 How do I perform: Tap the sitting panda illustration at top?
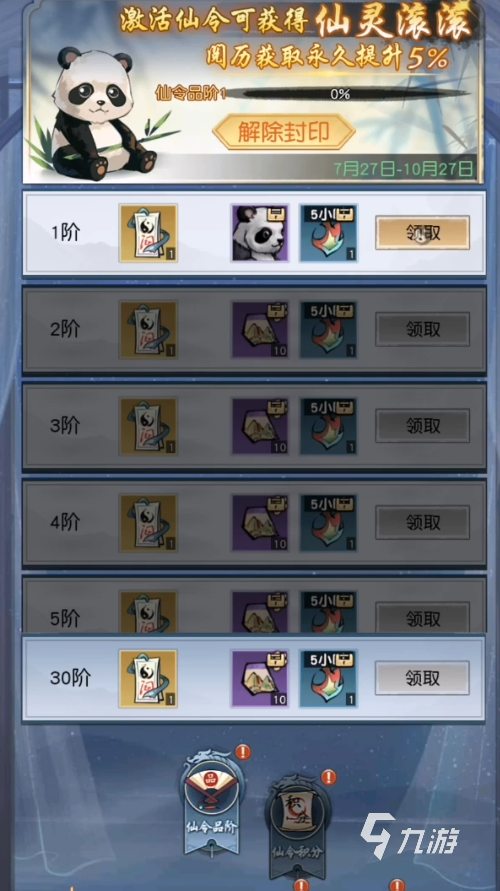point(101,114)
